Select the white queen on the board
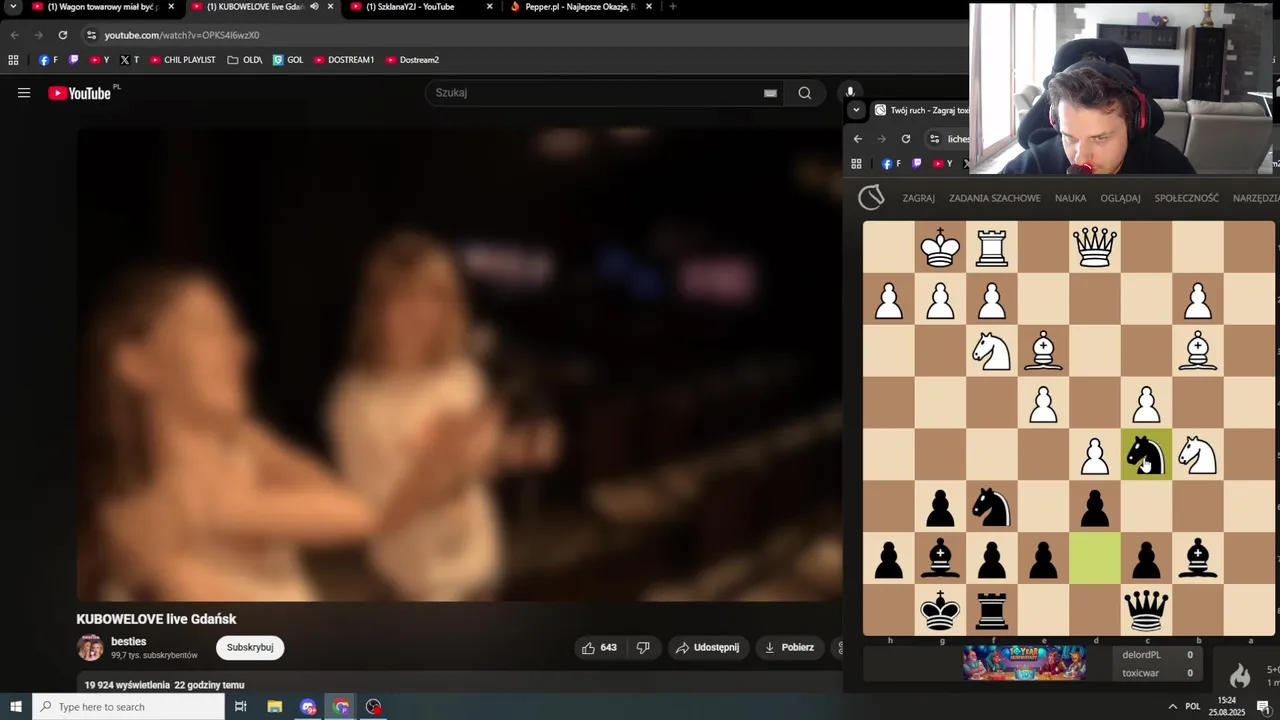1280x720 pixels. (1095, 247)
